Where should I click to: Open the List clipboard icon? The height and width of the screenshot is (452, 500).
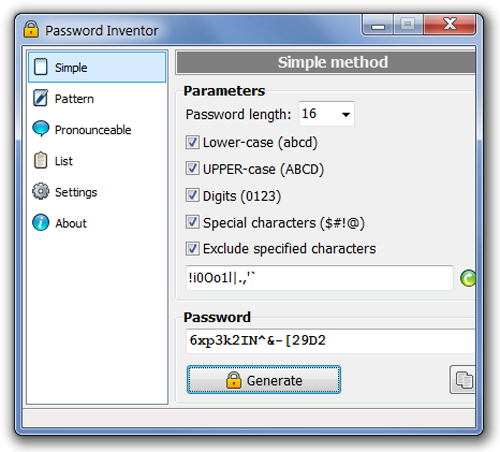point(41,160)
